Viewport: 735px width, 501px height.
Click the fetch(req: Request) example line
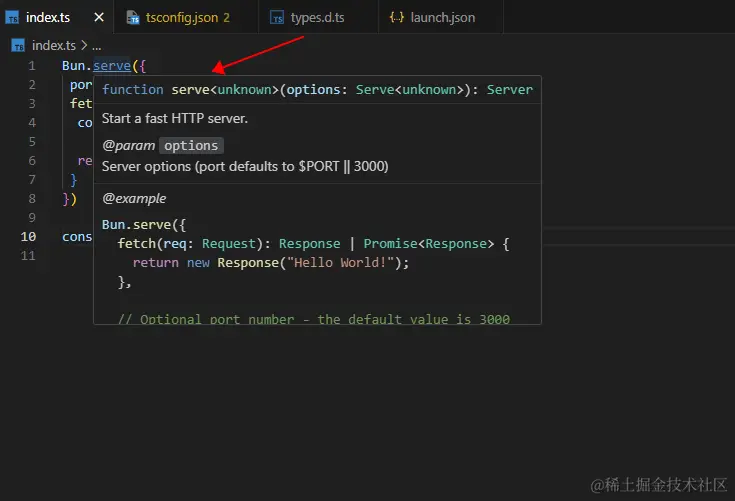[313, 244]
